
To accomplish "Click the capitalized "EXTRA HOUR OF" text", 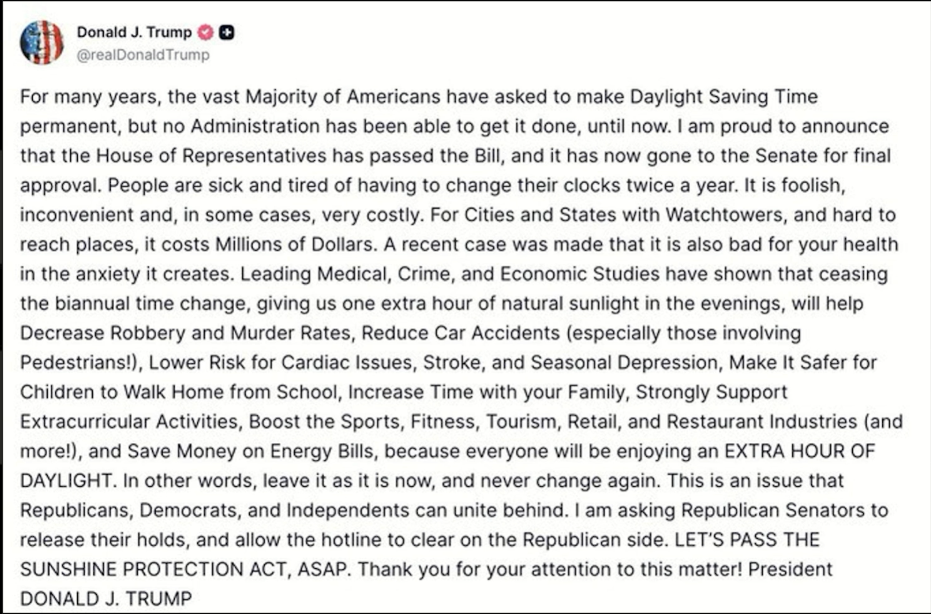I will tap(800, 451).
